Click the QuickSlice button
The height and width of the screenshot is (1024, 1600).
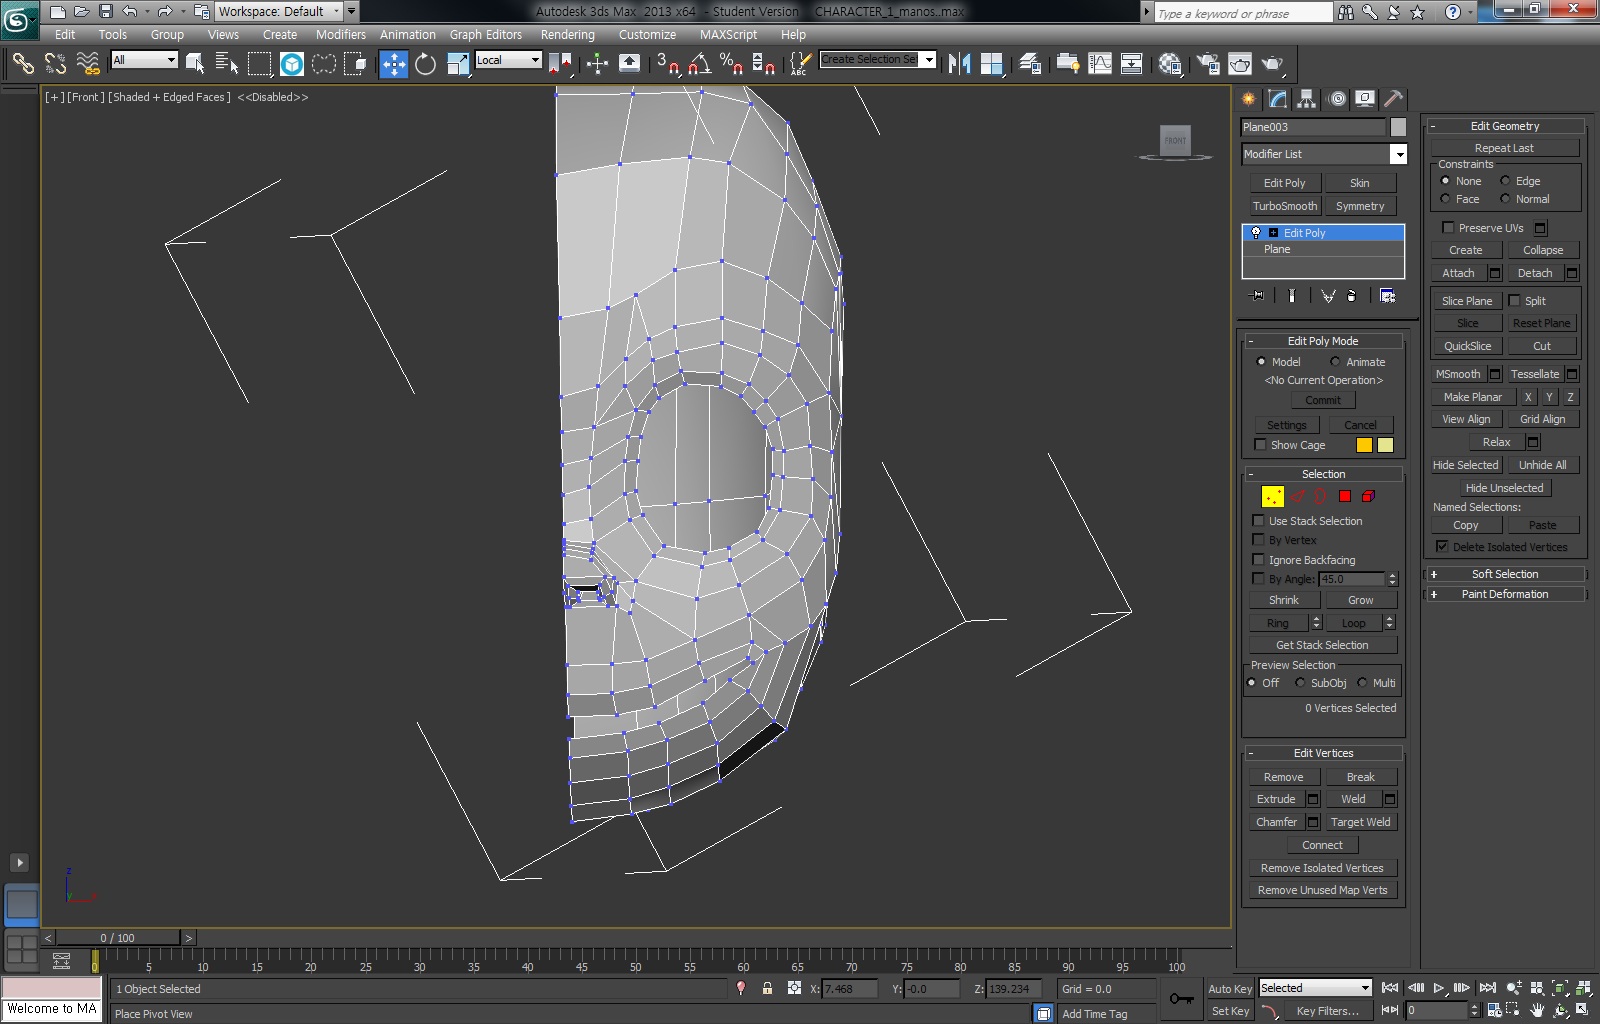[x=1467, y=346]
